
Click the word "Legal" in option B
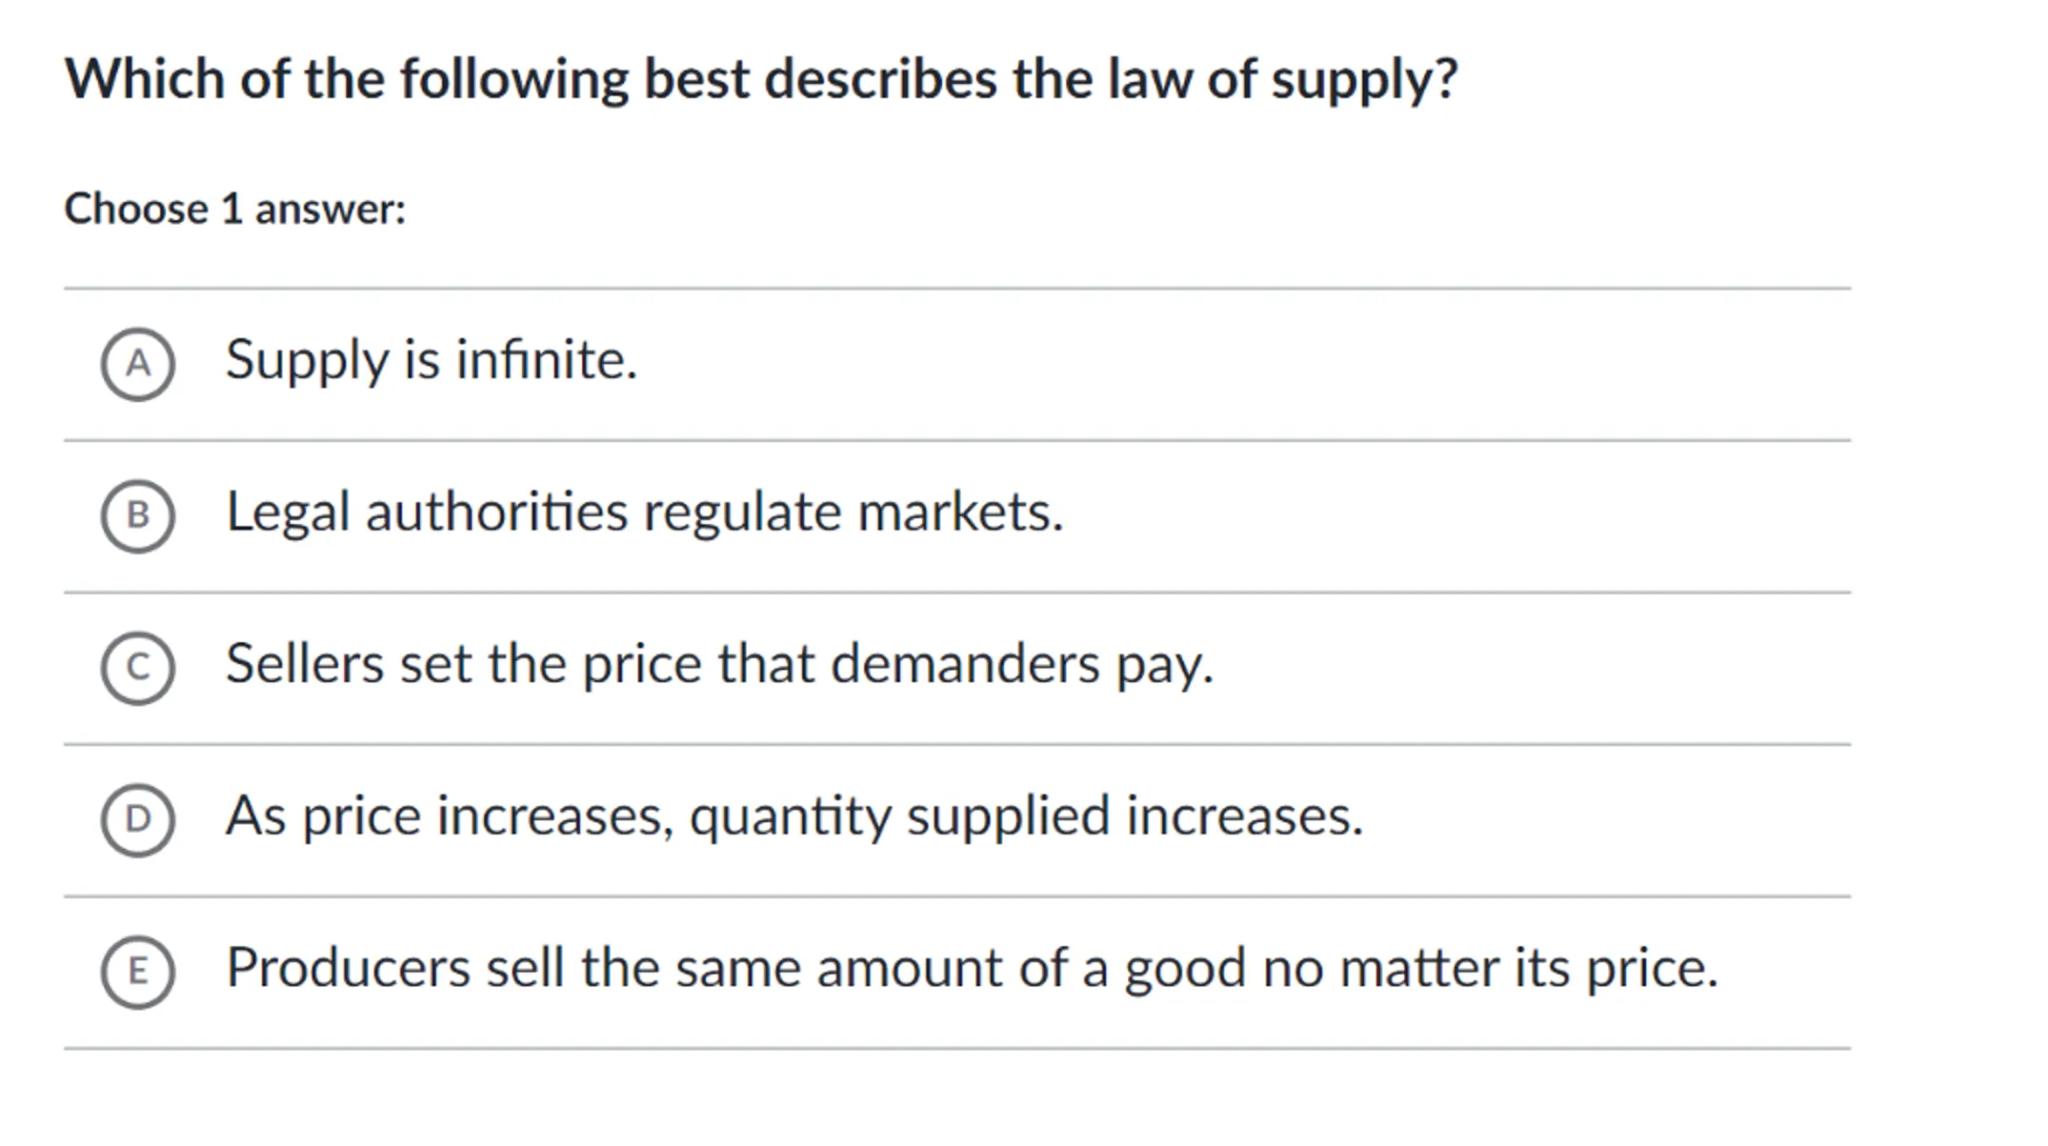click(x=288, y=512)
